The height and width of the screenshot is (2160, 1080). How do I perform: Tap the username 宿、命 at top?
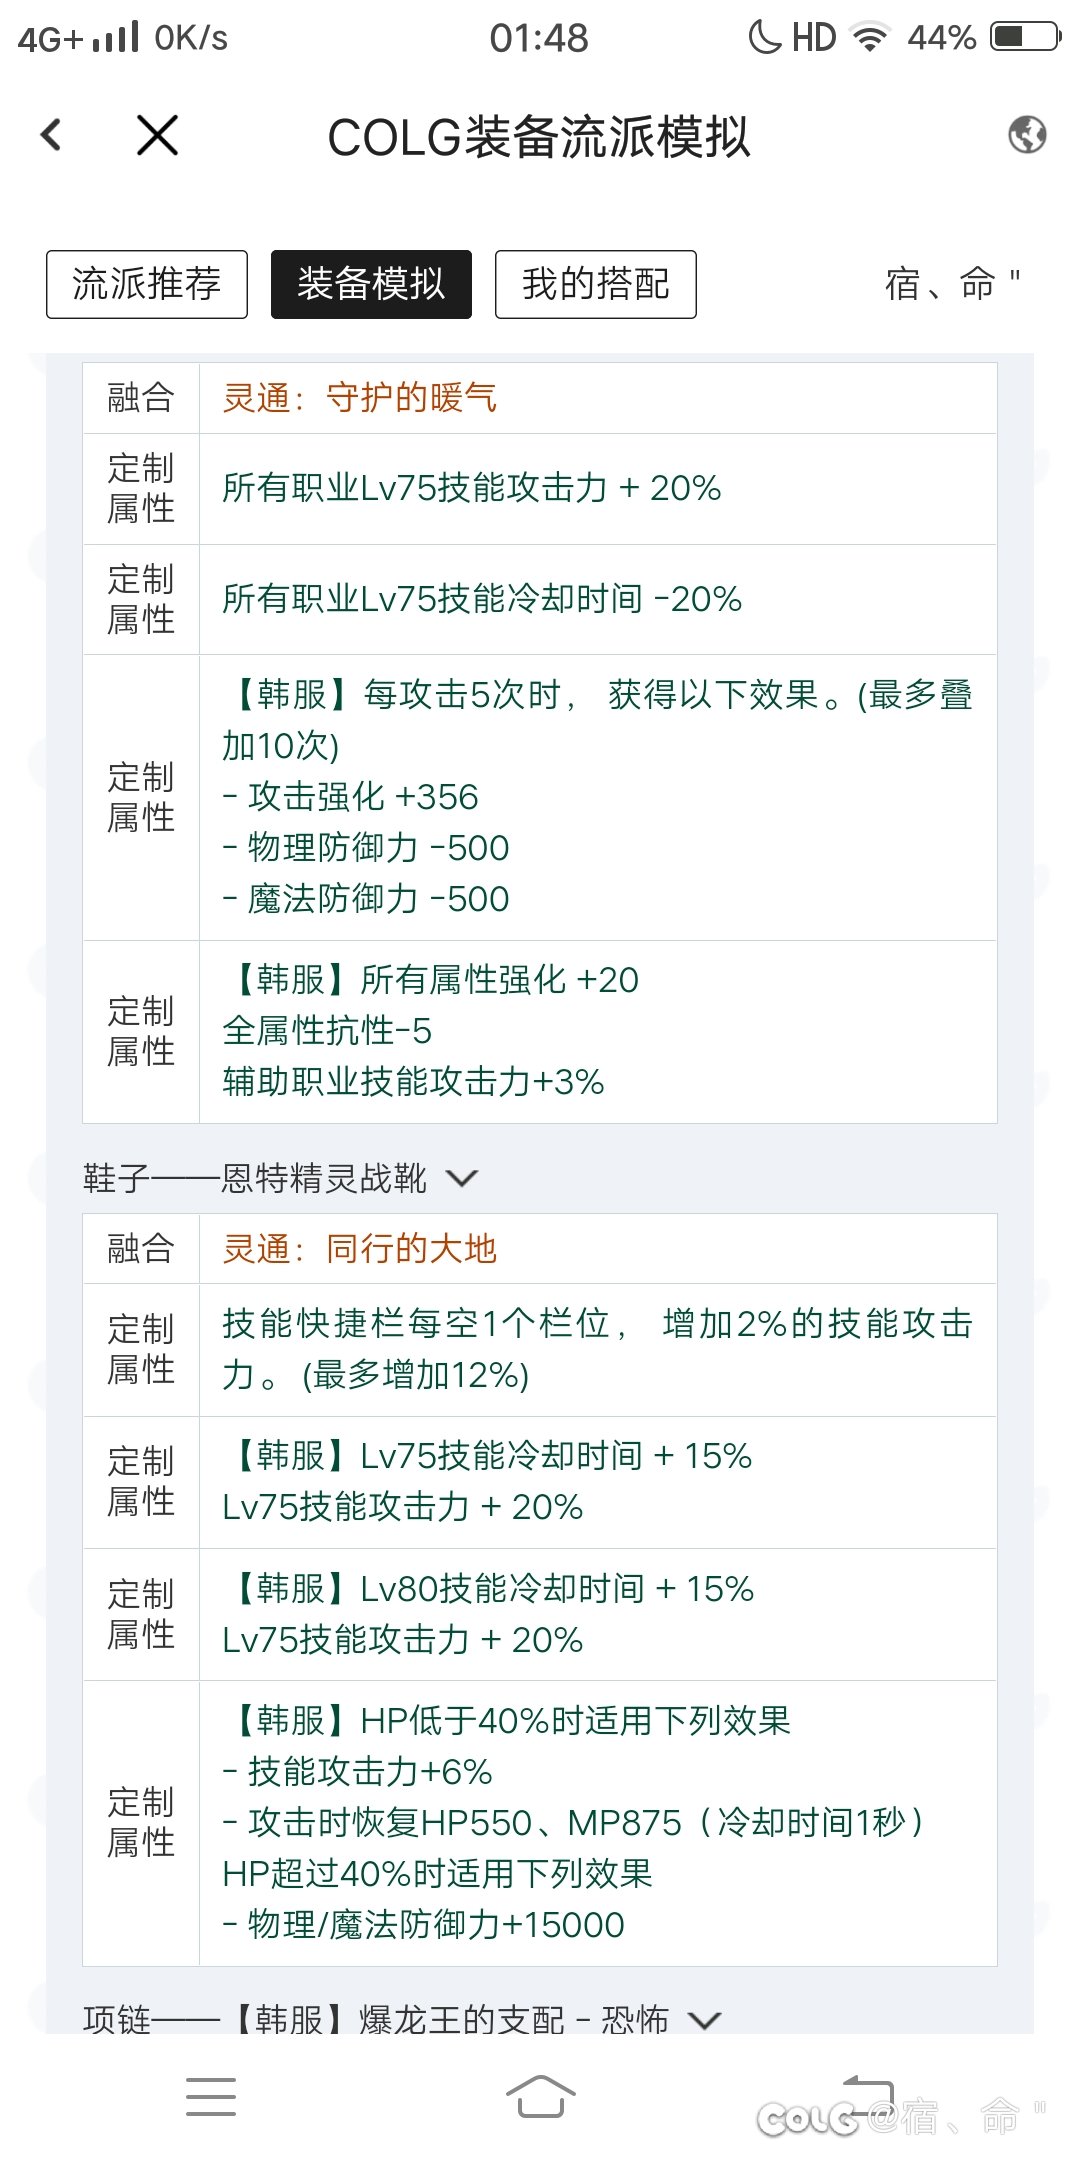[950, 284]
